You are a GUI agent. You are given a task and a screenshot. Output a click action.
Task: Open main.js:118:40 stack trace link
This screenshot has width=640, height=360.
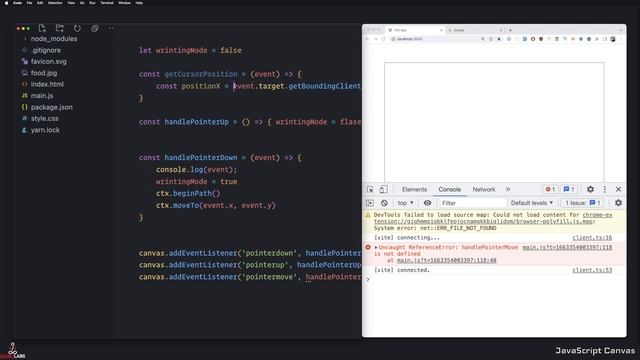tap(447, 260)
